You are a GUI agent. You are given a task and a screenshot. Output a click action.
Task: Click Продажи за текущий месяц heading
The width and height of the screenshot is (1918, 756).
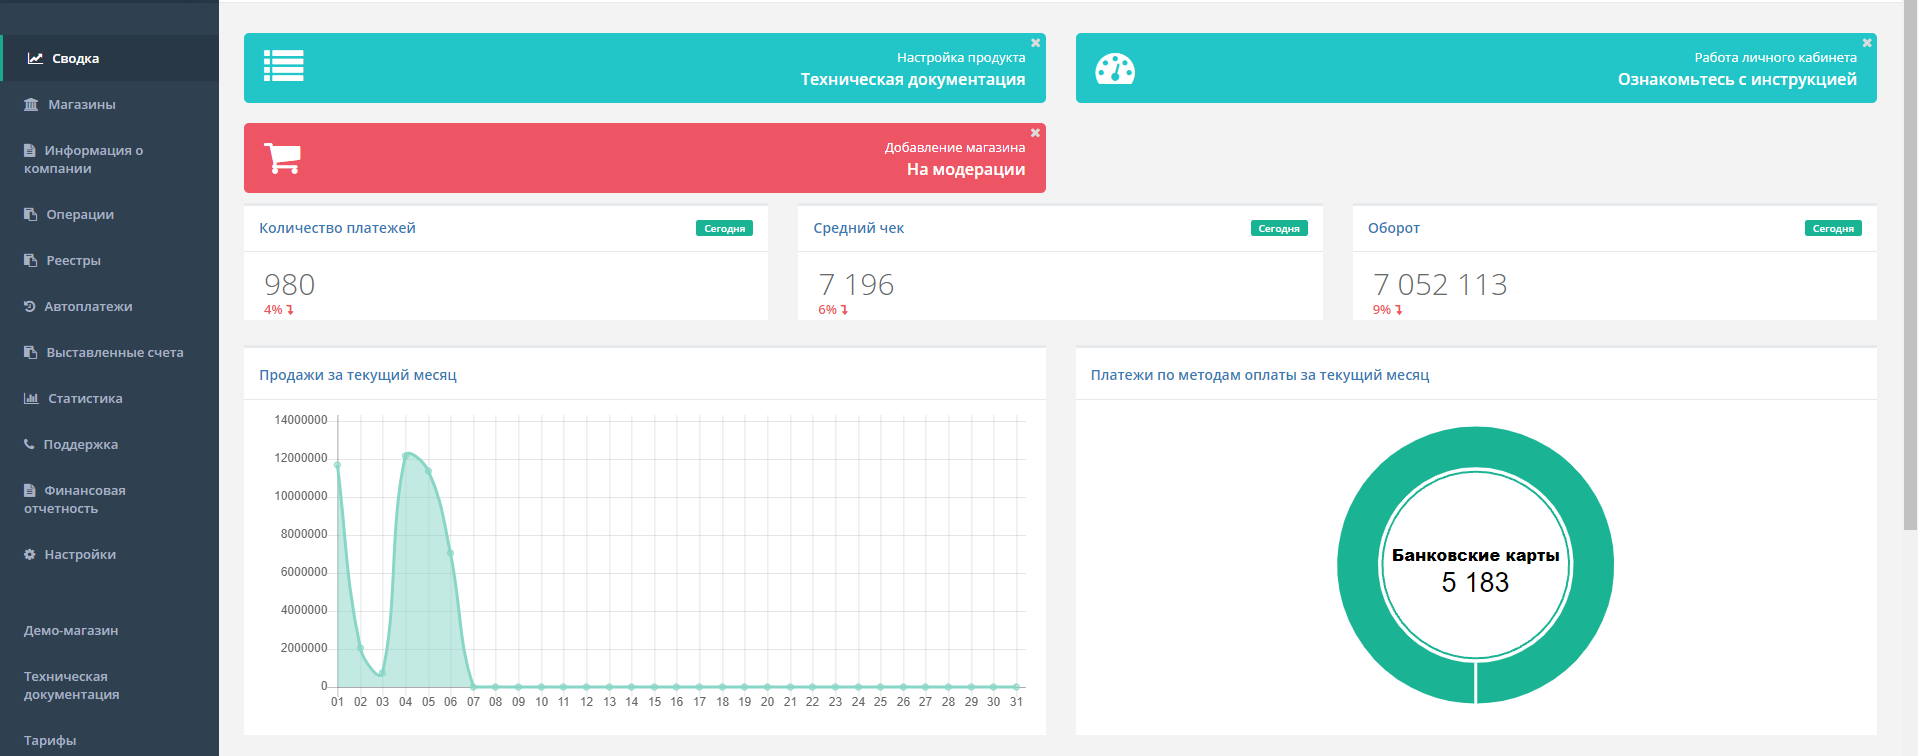point(358,375)
